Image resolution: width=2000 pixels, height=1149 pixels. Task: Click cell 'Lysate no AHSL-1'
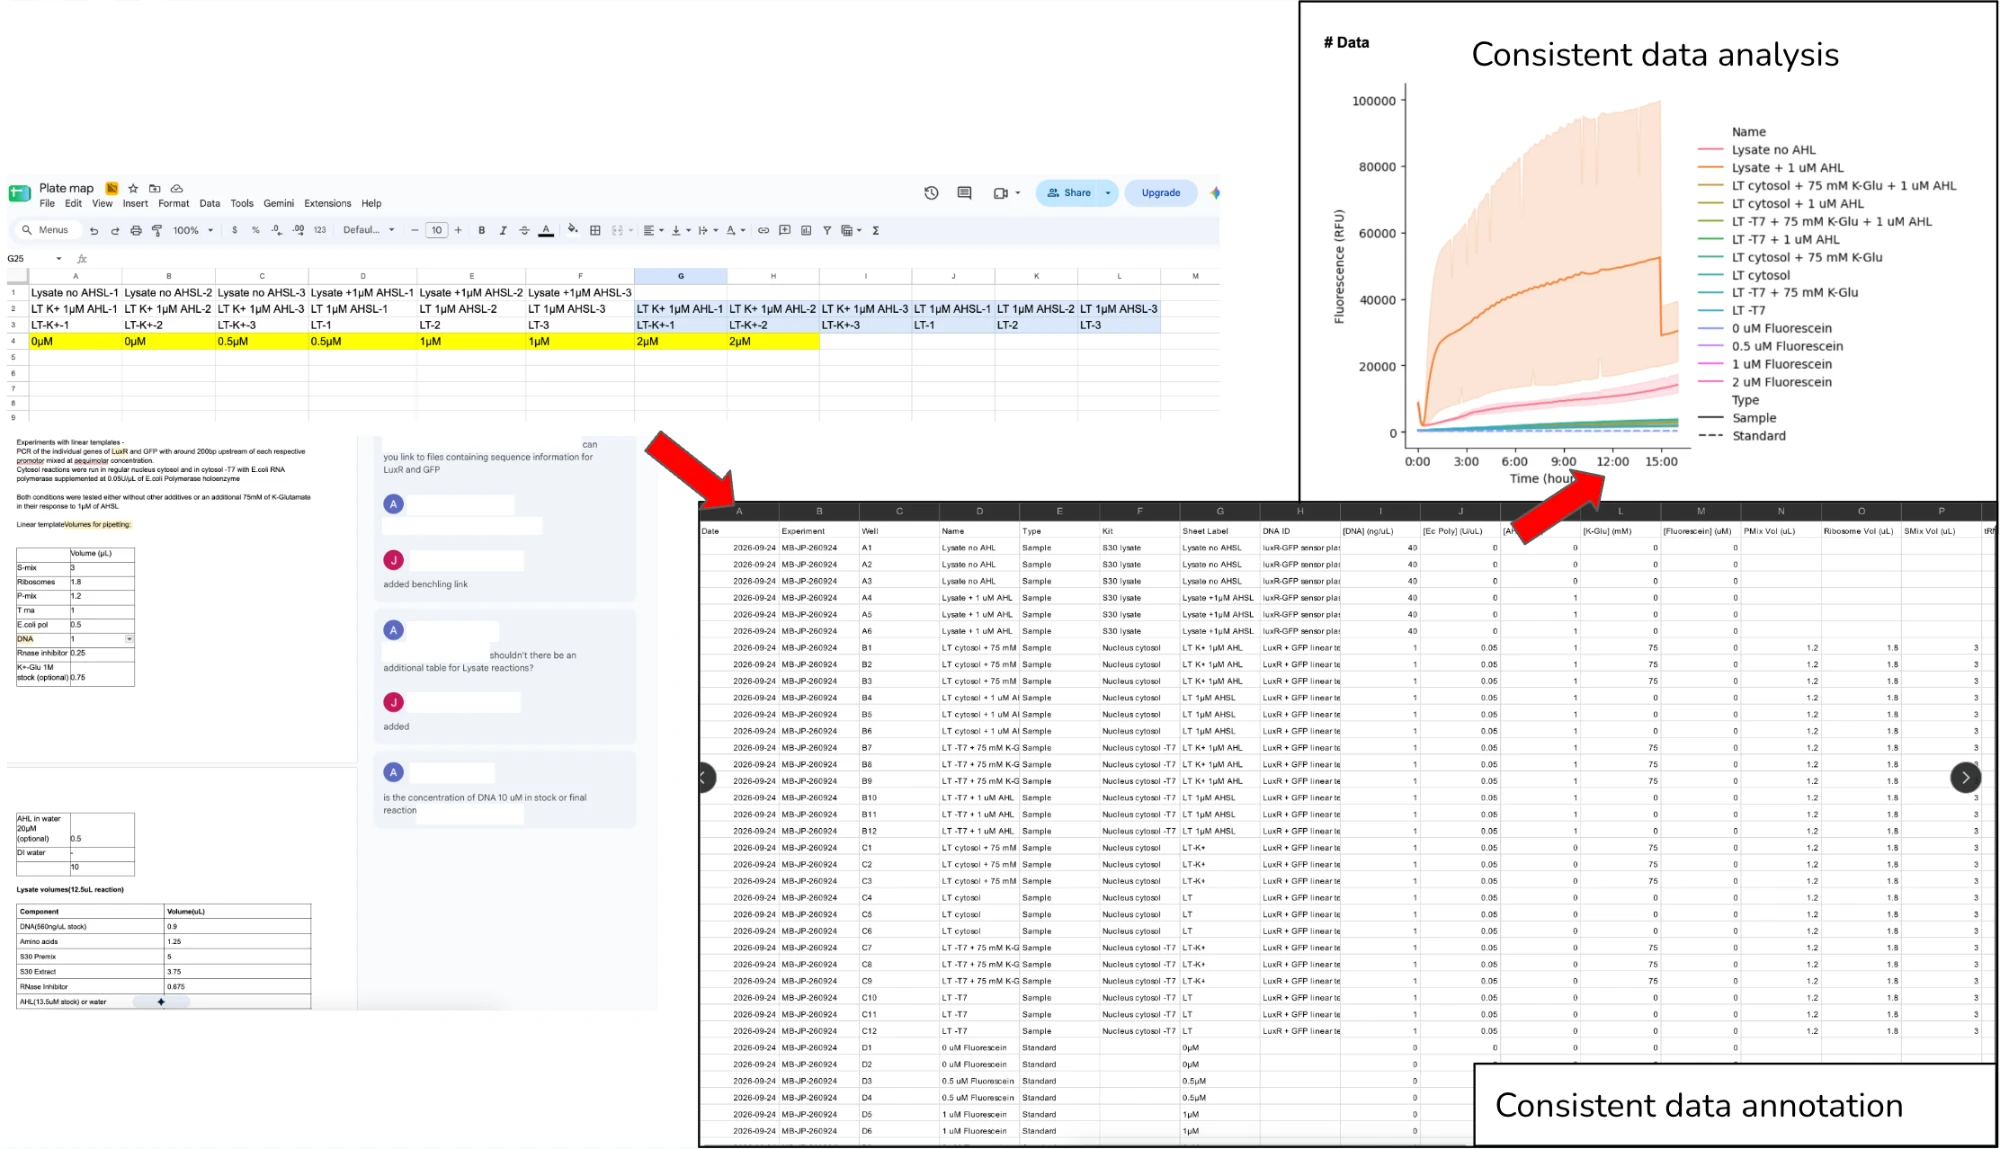click(75, 293)
